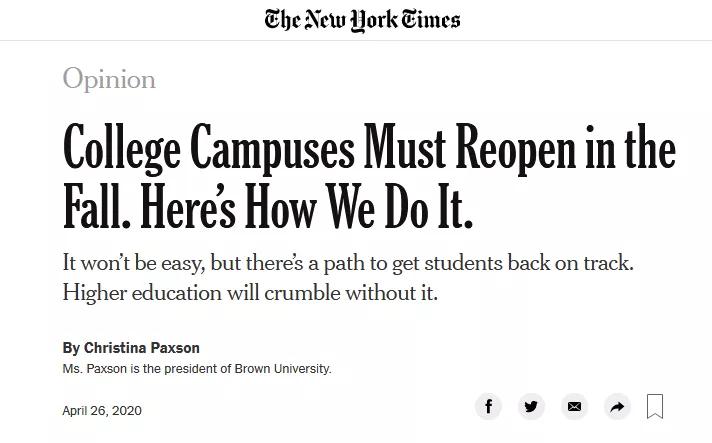Email this article via envelope icon
This screenshot has height=443, width=712.
coord(574,406)
